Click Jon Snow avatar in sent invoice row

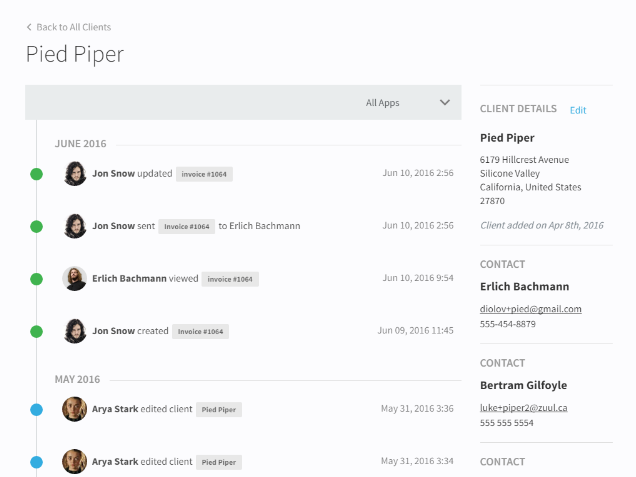coord(75,226)
